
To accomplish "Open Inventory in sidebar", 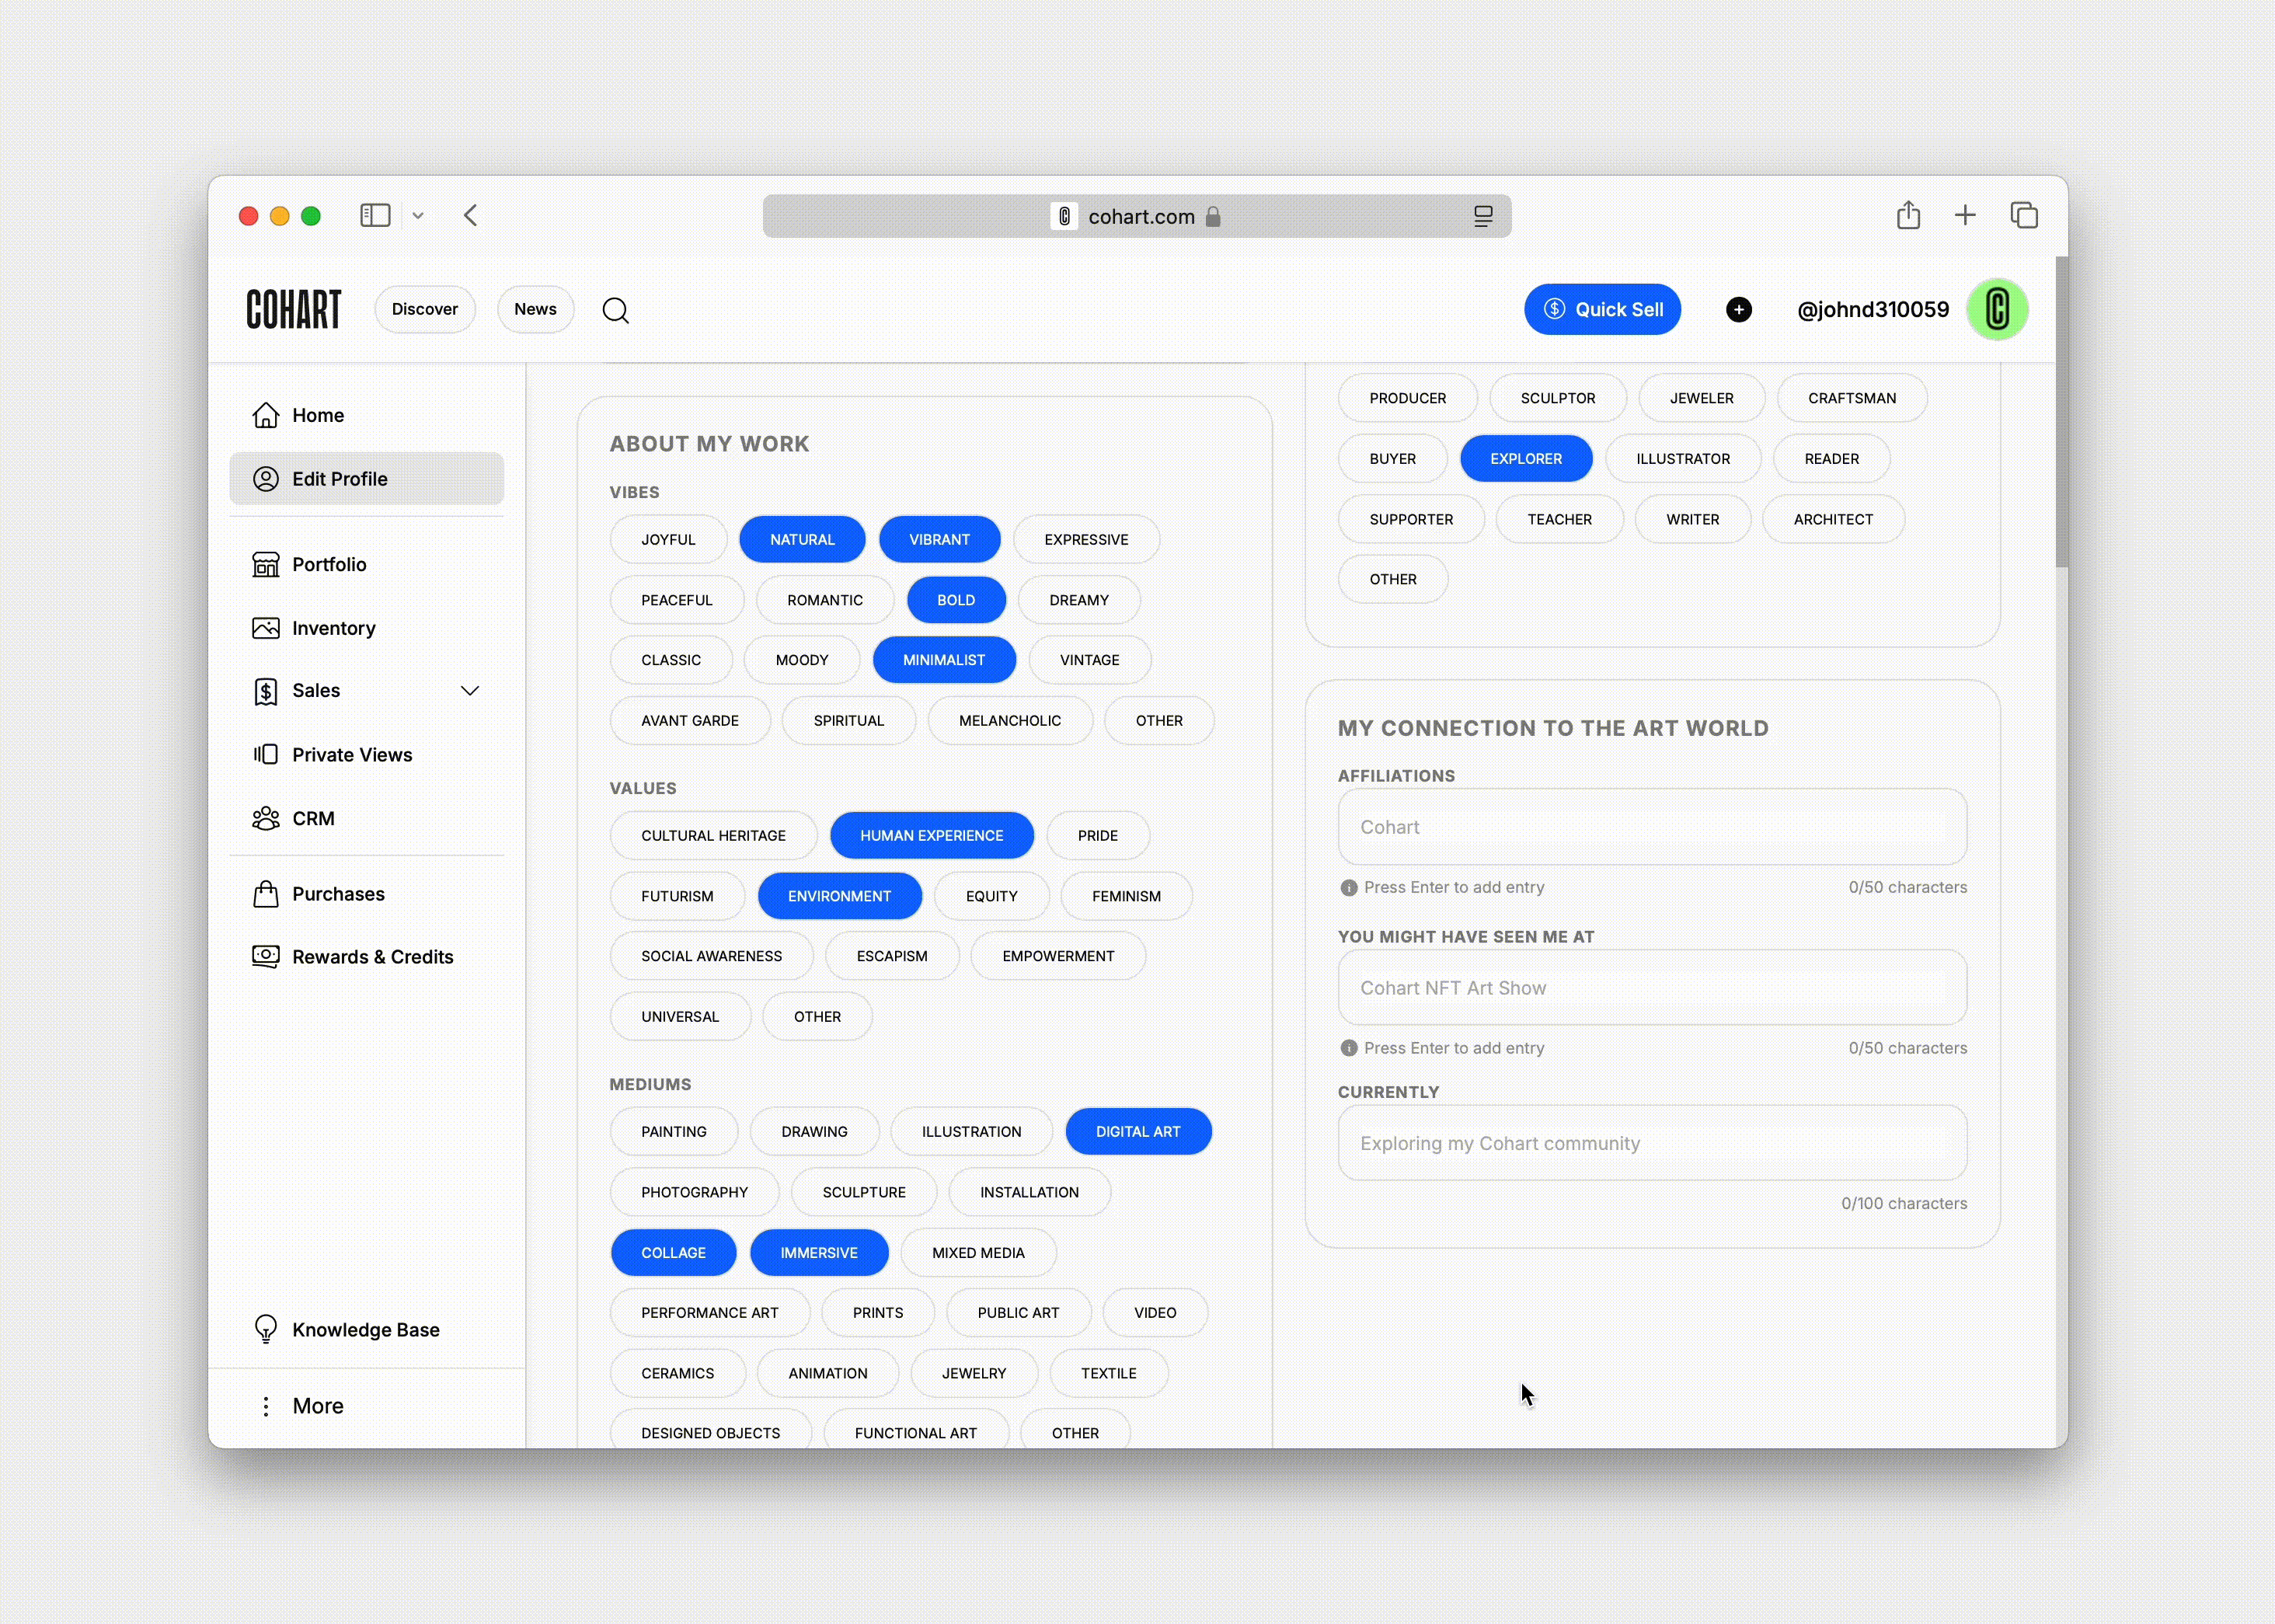I will tap(367, 628).
